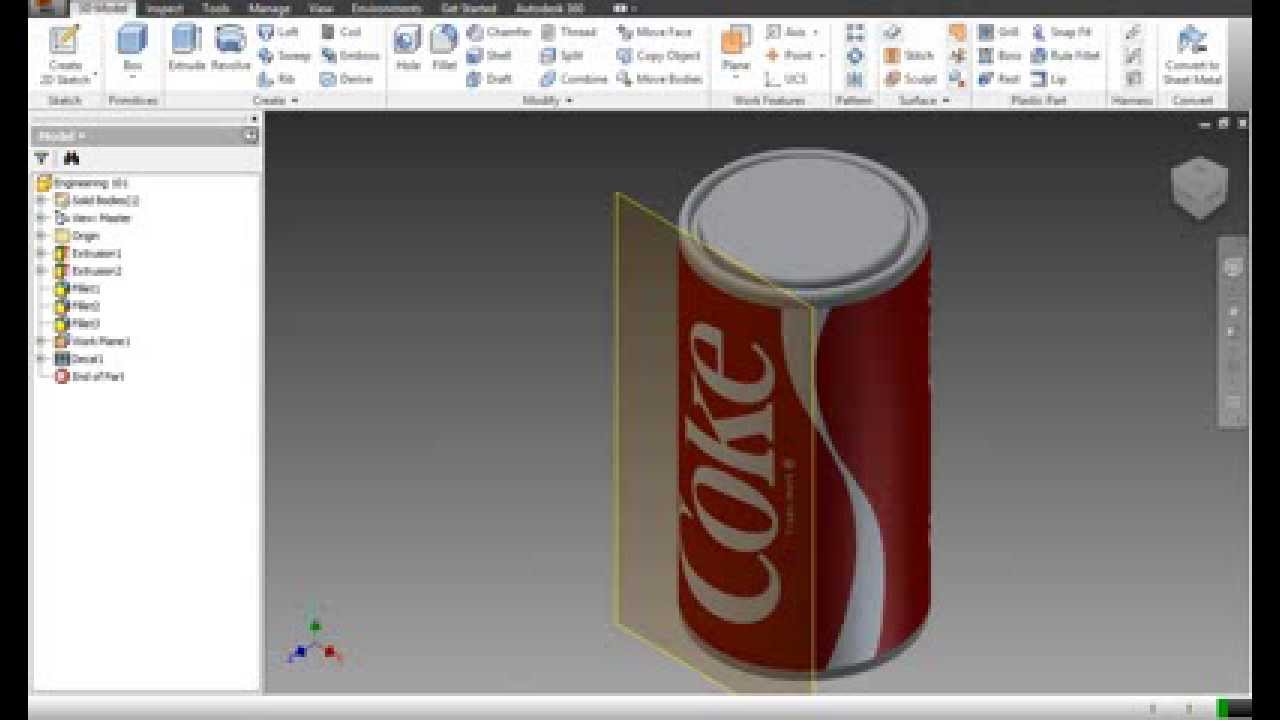The width and height of the screenshot is (1280, 720).
Task: Expand the Solid Bodies node
Action: 41,200
